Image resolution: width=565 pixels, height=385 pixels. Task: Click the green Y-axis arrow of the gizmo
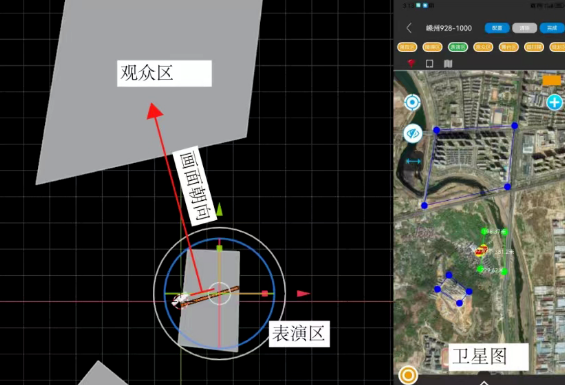(x=219, y=209)
